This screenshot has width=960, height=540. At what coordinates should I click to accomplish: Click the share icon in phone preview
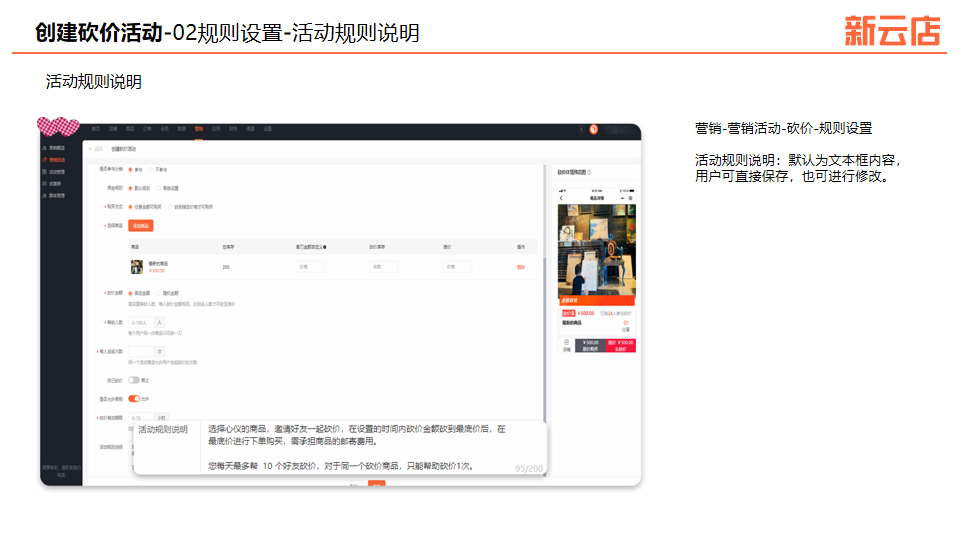pyautogui.click(x=626, y=323)
